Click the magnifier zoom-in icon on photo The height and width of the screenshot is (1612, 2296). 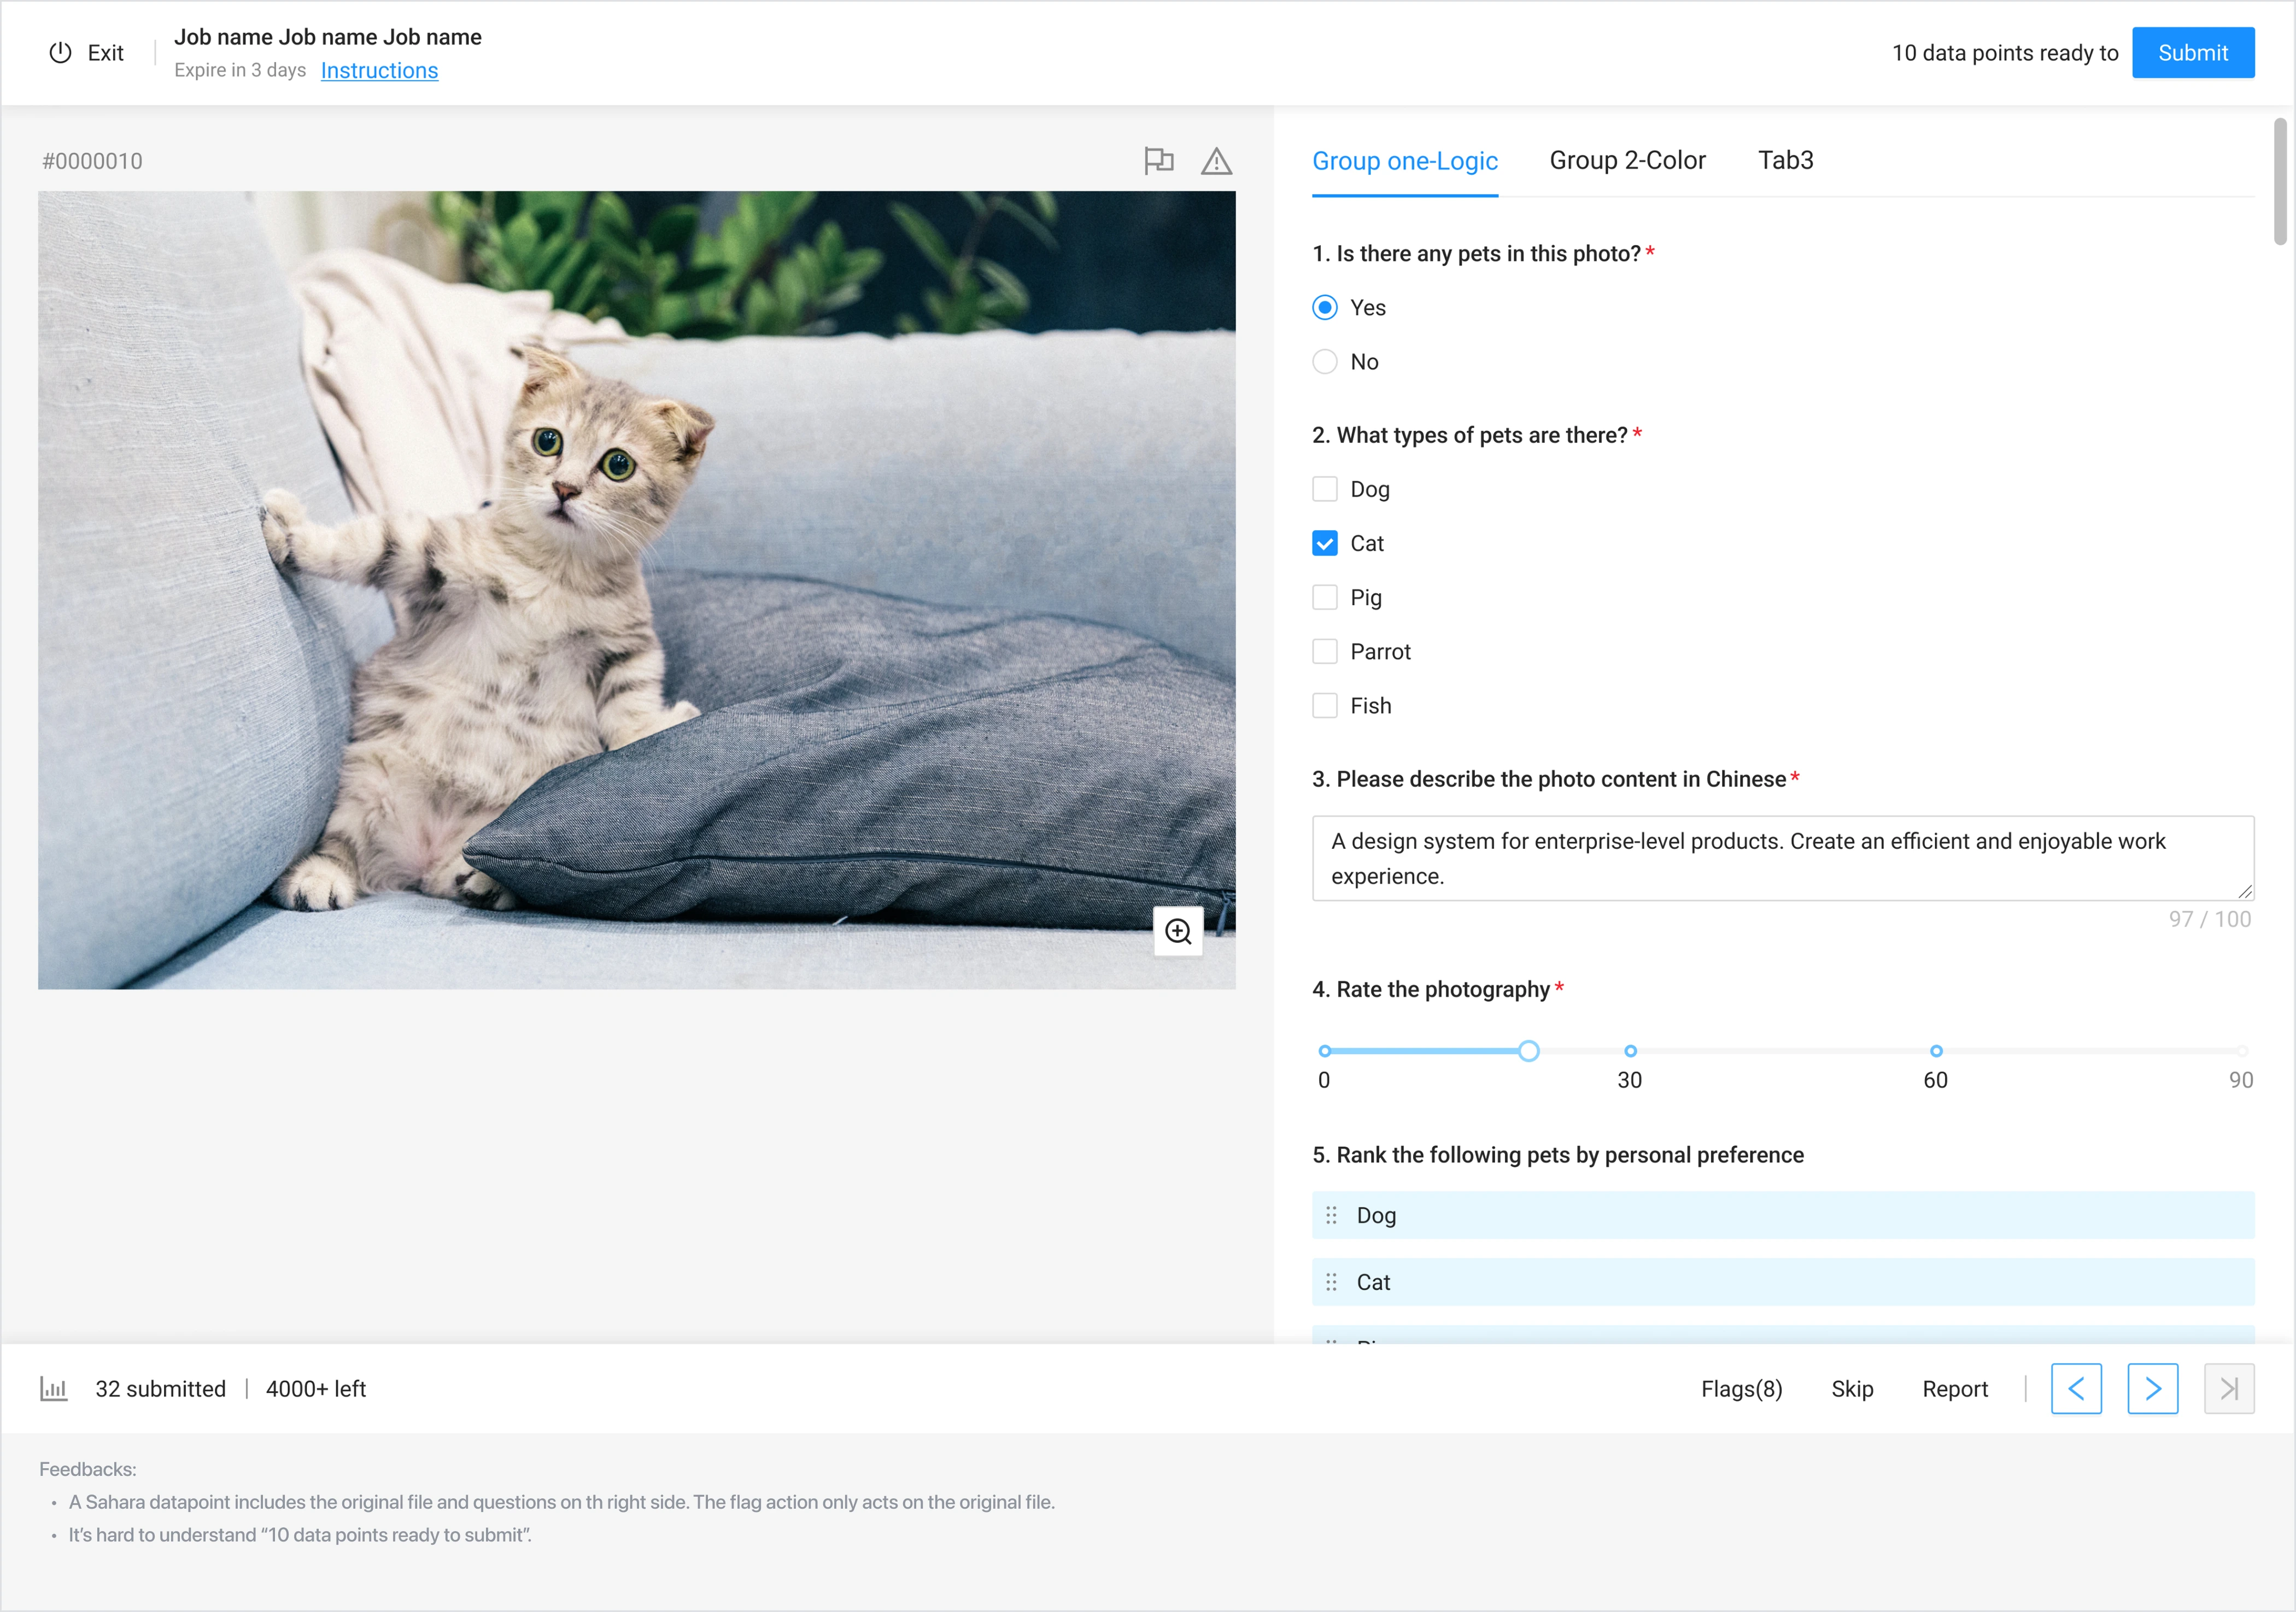click(1178, 931)
